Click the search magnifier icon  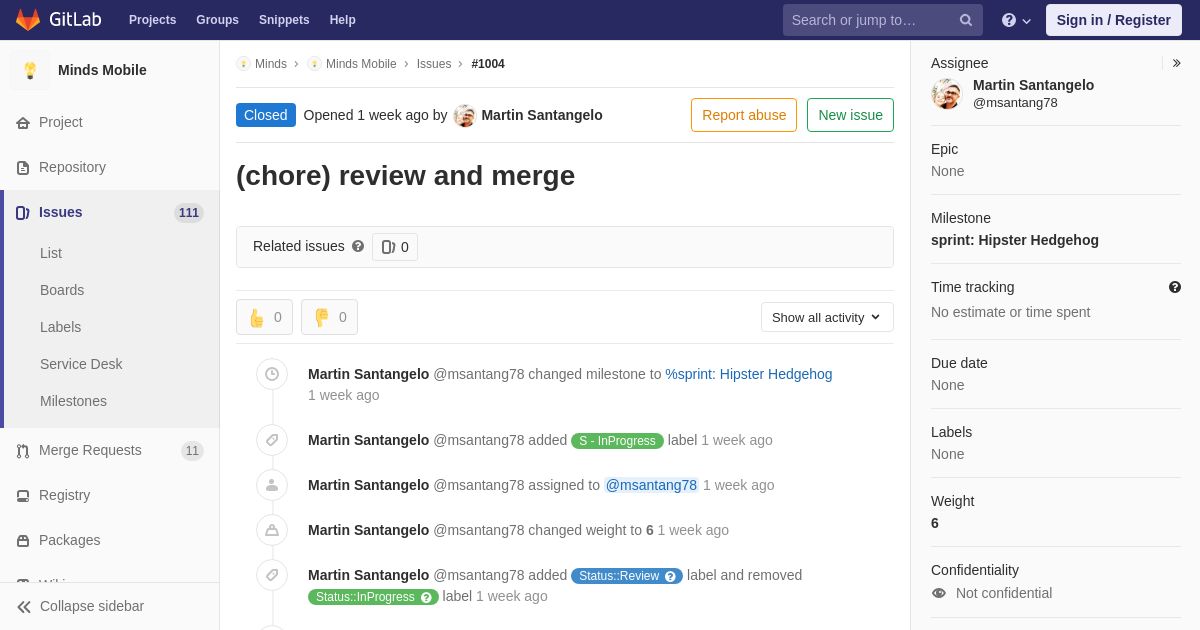click(x=966, y=20)
